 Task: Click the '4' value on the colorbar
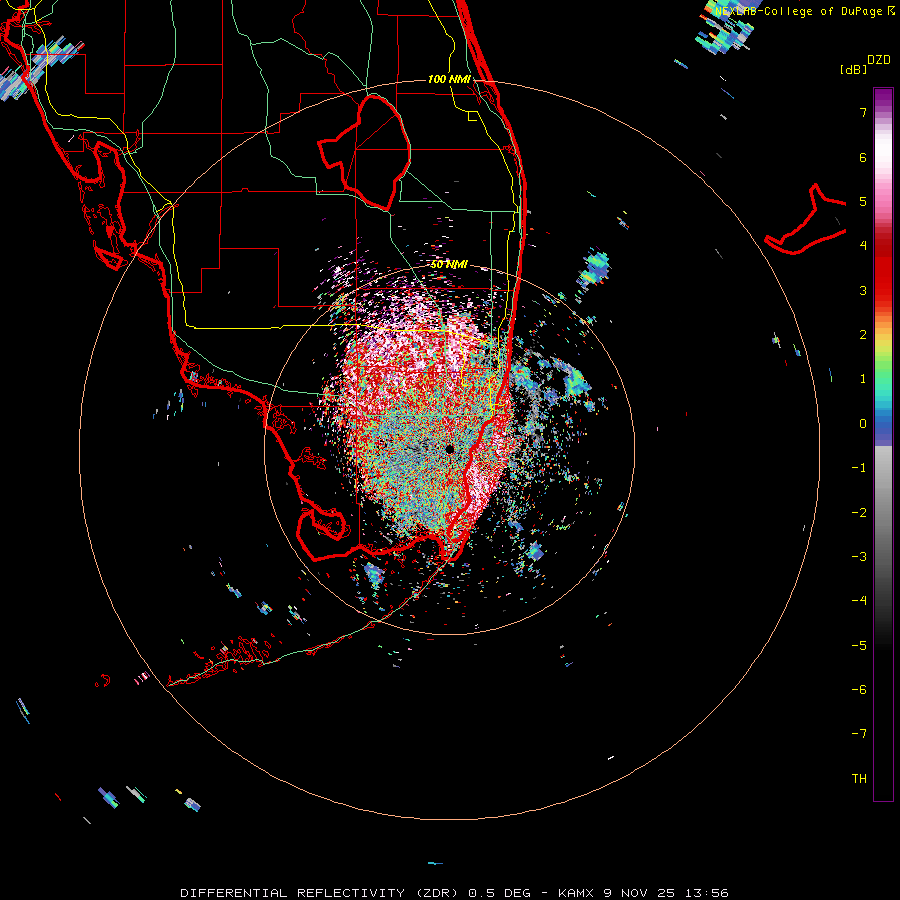coord(863,246)
